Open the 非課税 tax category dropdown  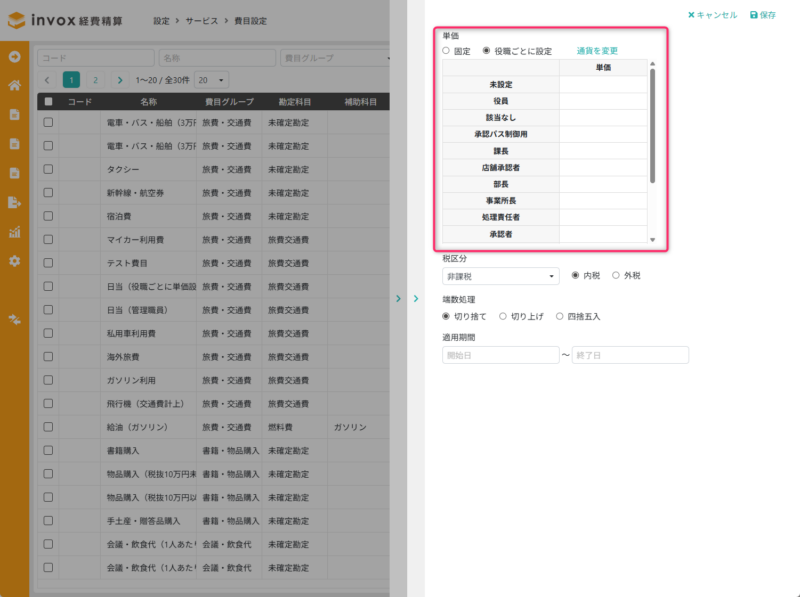[x=501, y=276]
